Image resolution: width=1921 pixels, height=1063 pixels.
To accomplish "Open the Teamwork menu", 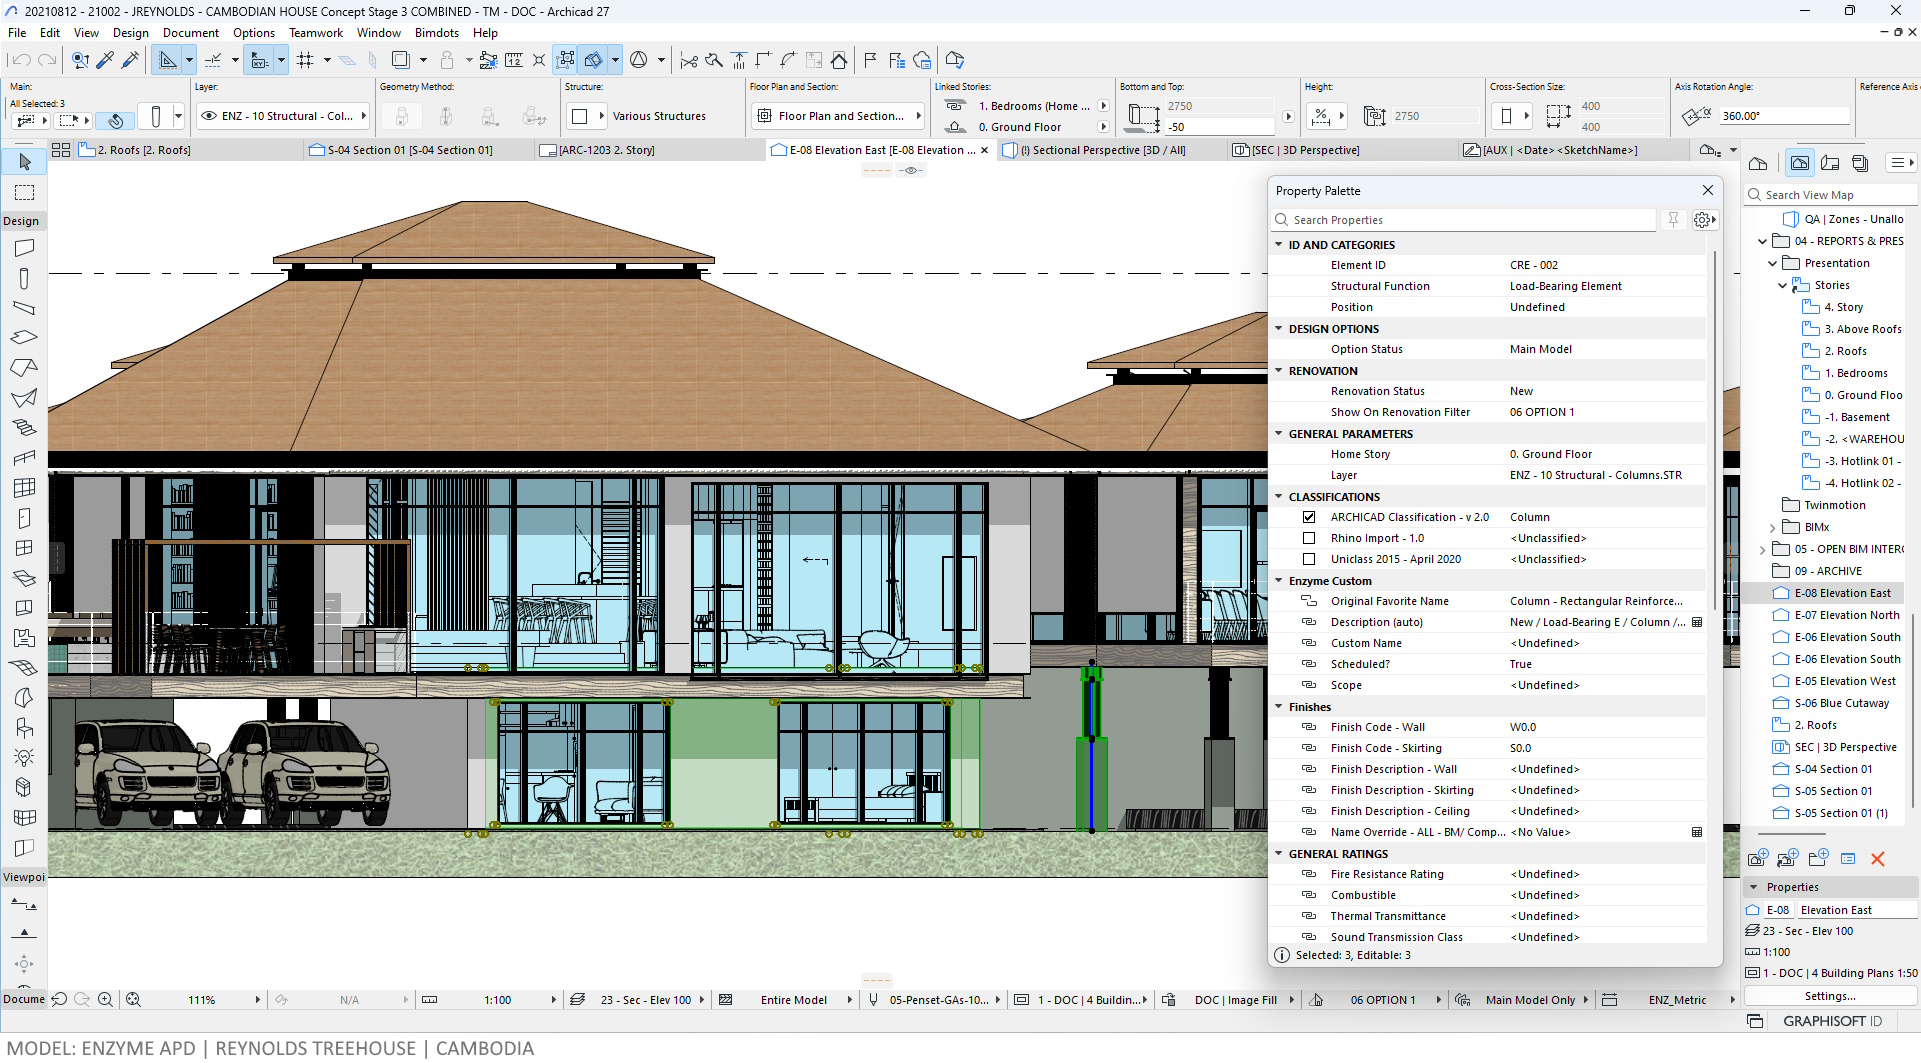I will [x=316, y=33].
